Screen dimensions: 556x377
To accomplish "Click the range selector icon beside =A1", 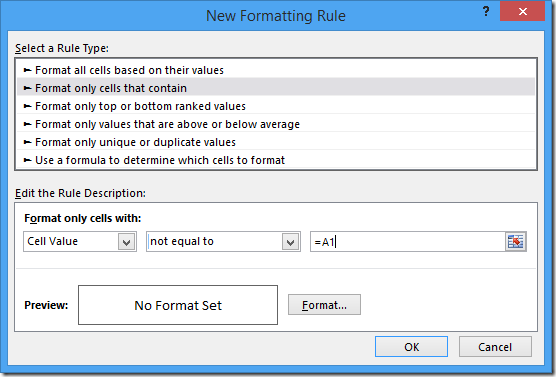I will click(x=516, y=242).
